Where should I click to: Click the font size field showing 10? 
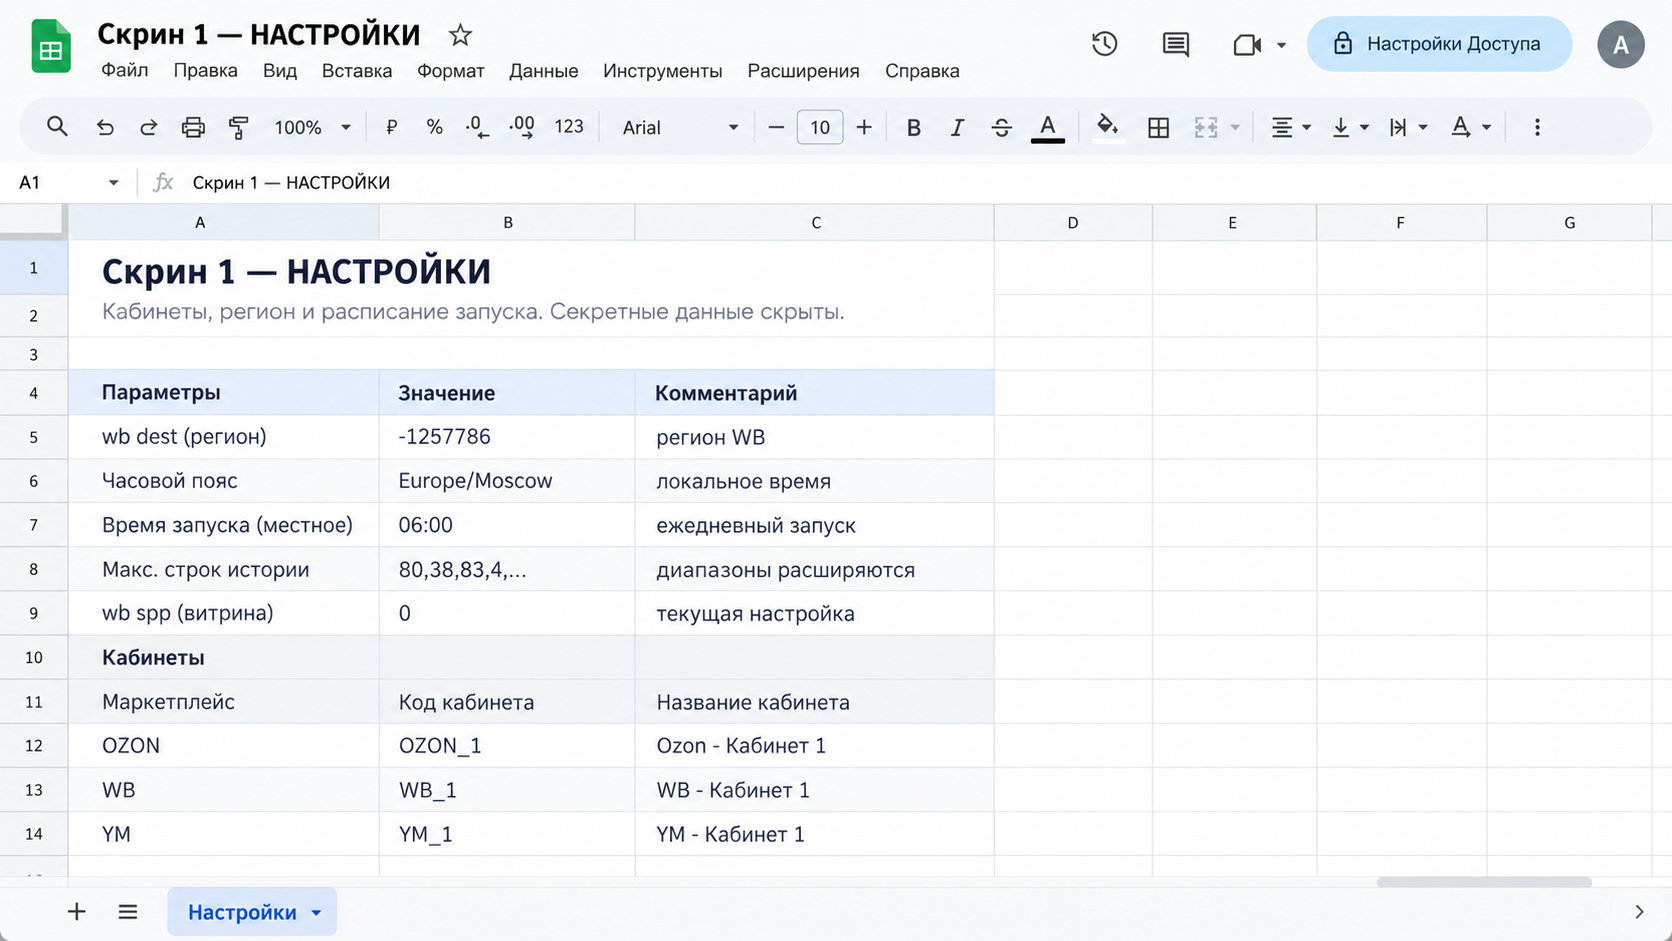pyautogui.click(x=820, y=127)
